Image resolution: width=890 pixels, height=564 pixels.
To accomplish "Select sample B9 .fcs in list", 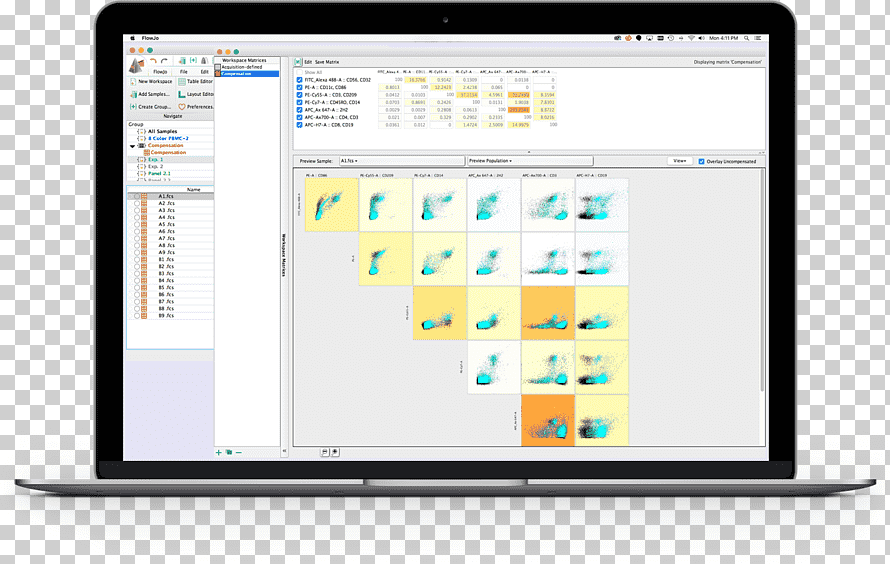I will click(166, 315).
